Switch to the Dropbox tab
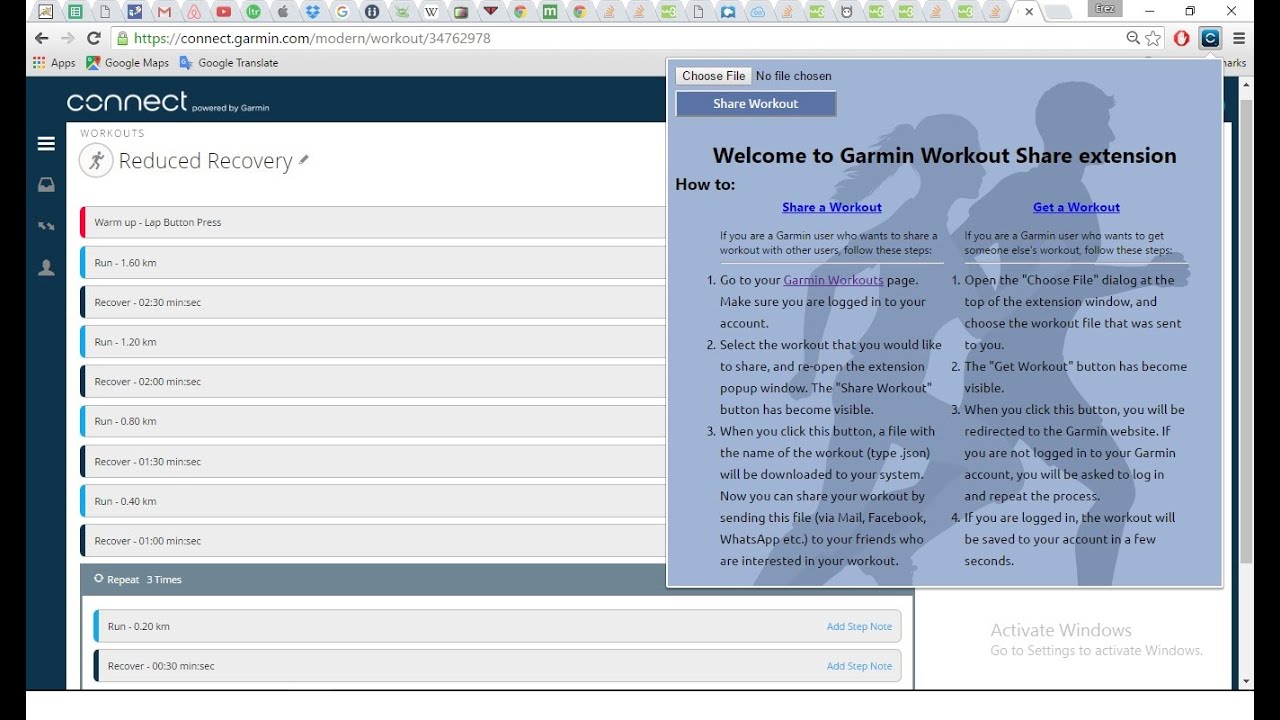 point(312,12)
